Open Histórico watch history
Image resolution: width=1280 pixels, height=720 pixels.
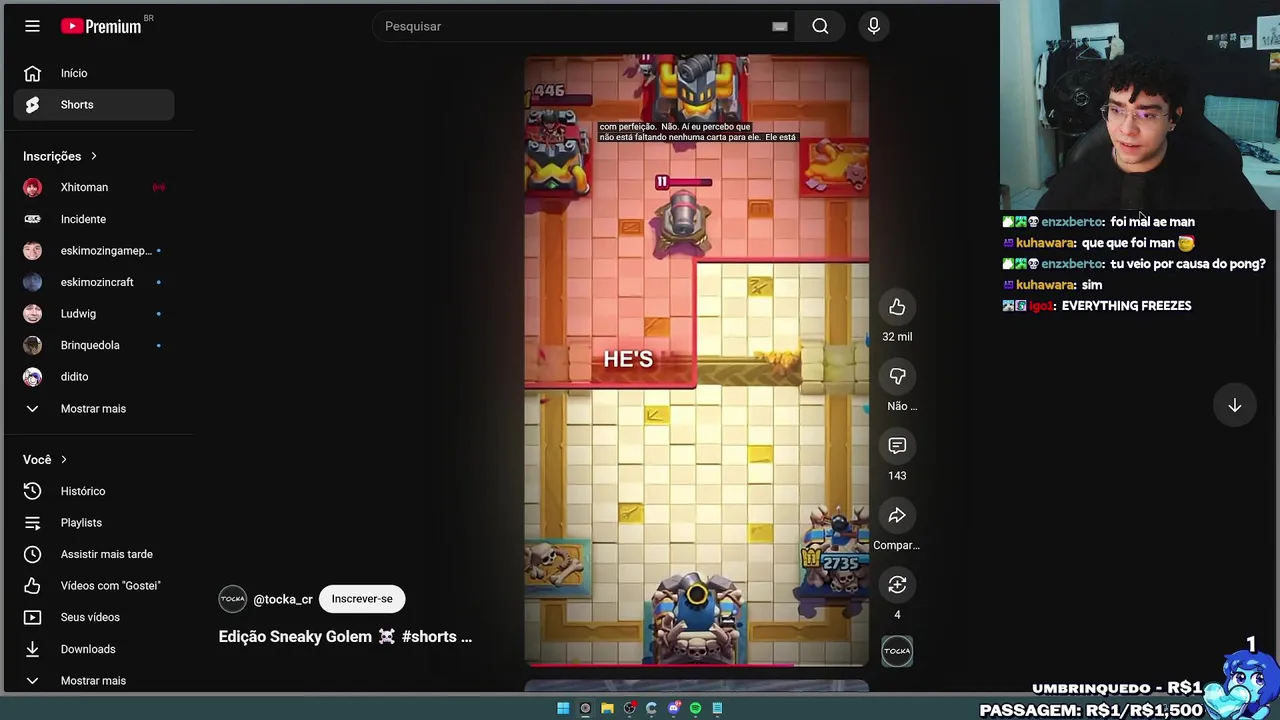(x=94, y=491)
